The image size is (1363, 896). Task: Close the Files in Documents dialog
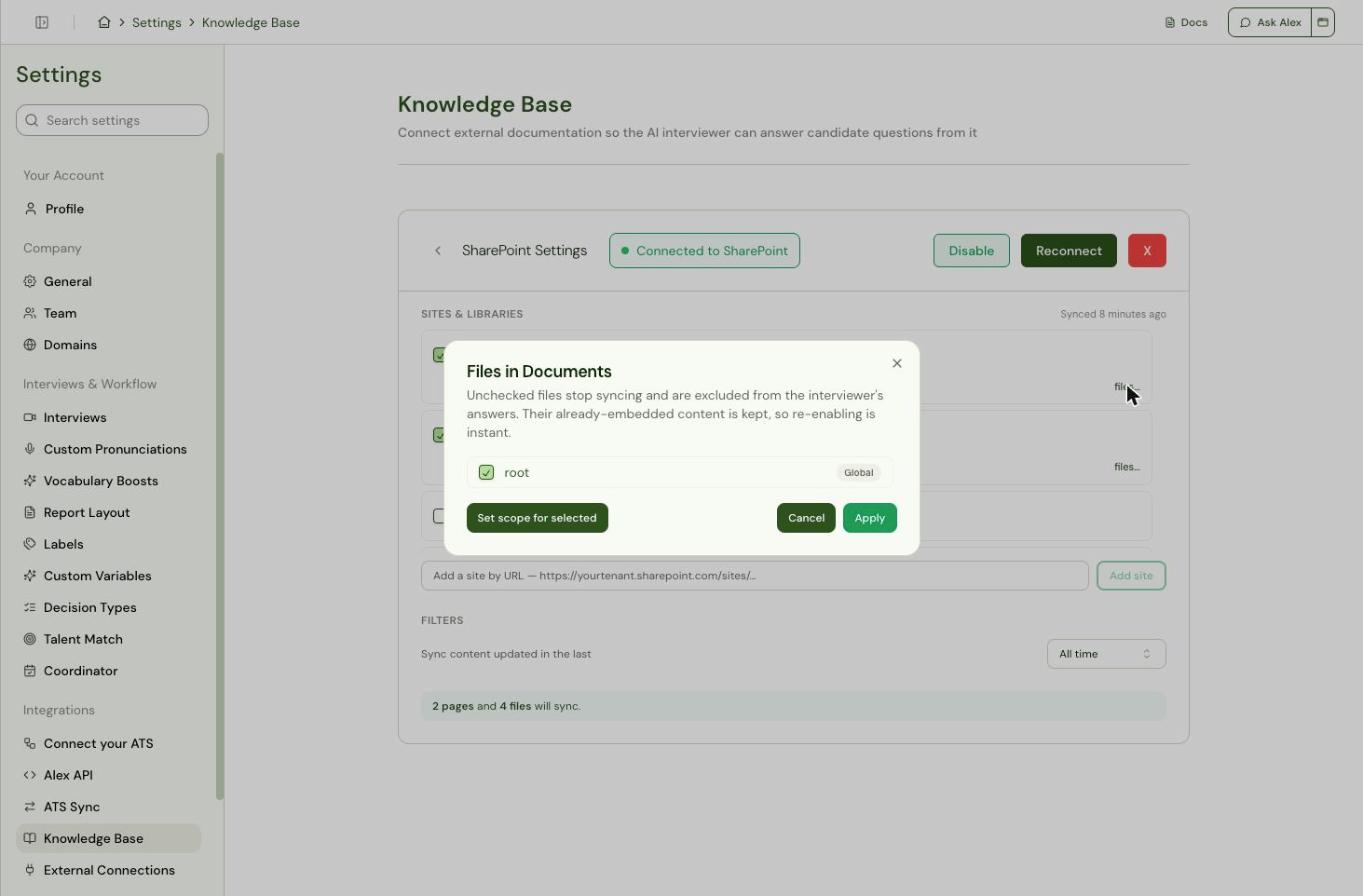pyautogui.click(x=897, y=363)
